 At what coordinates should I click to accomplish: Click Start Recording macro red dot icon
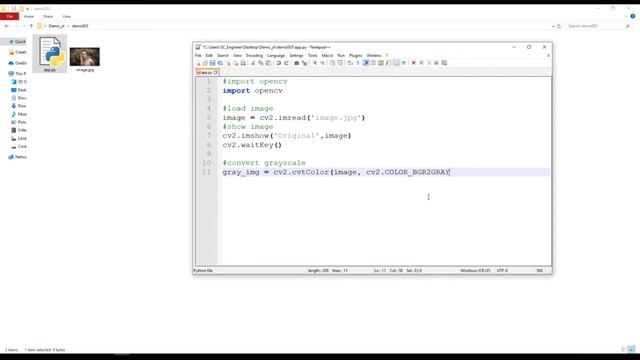(x=413, y=63)
